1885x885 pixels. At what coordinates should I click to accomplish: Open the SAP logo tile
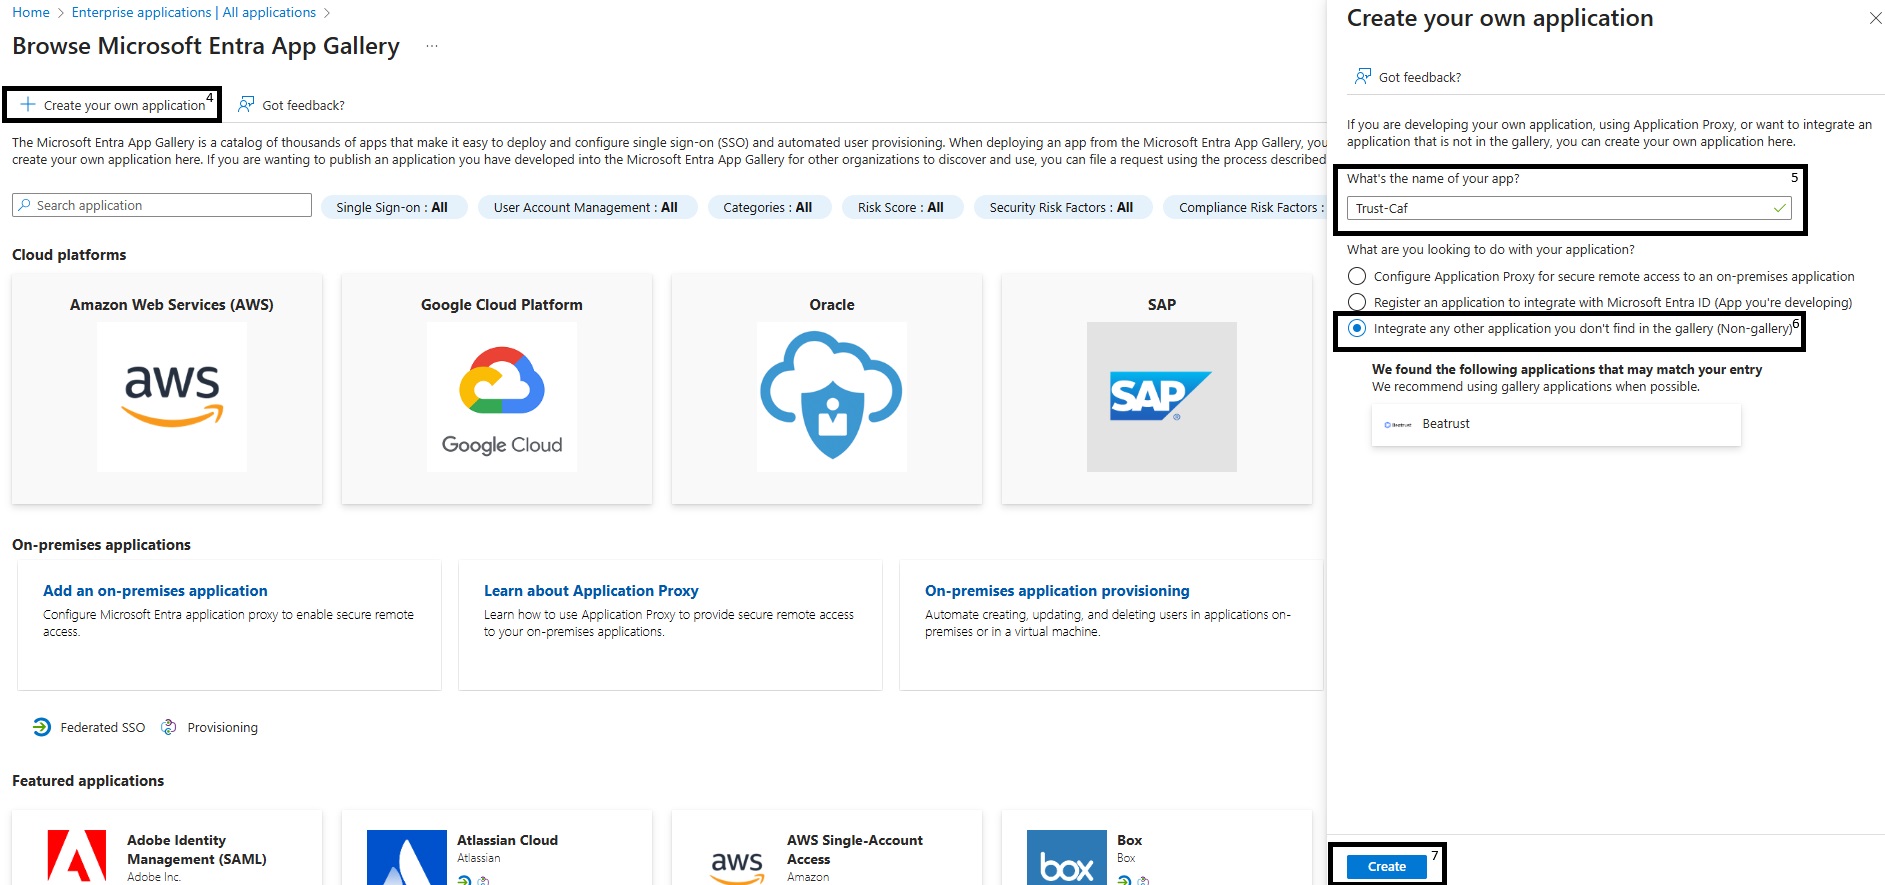click(1162, 397)
